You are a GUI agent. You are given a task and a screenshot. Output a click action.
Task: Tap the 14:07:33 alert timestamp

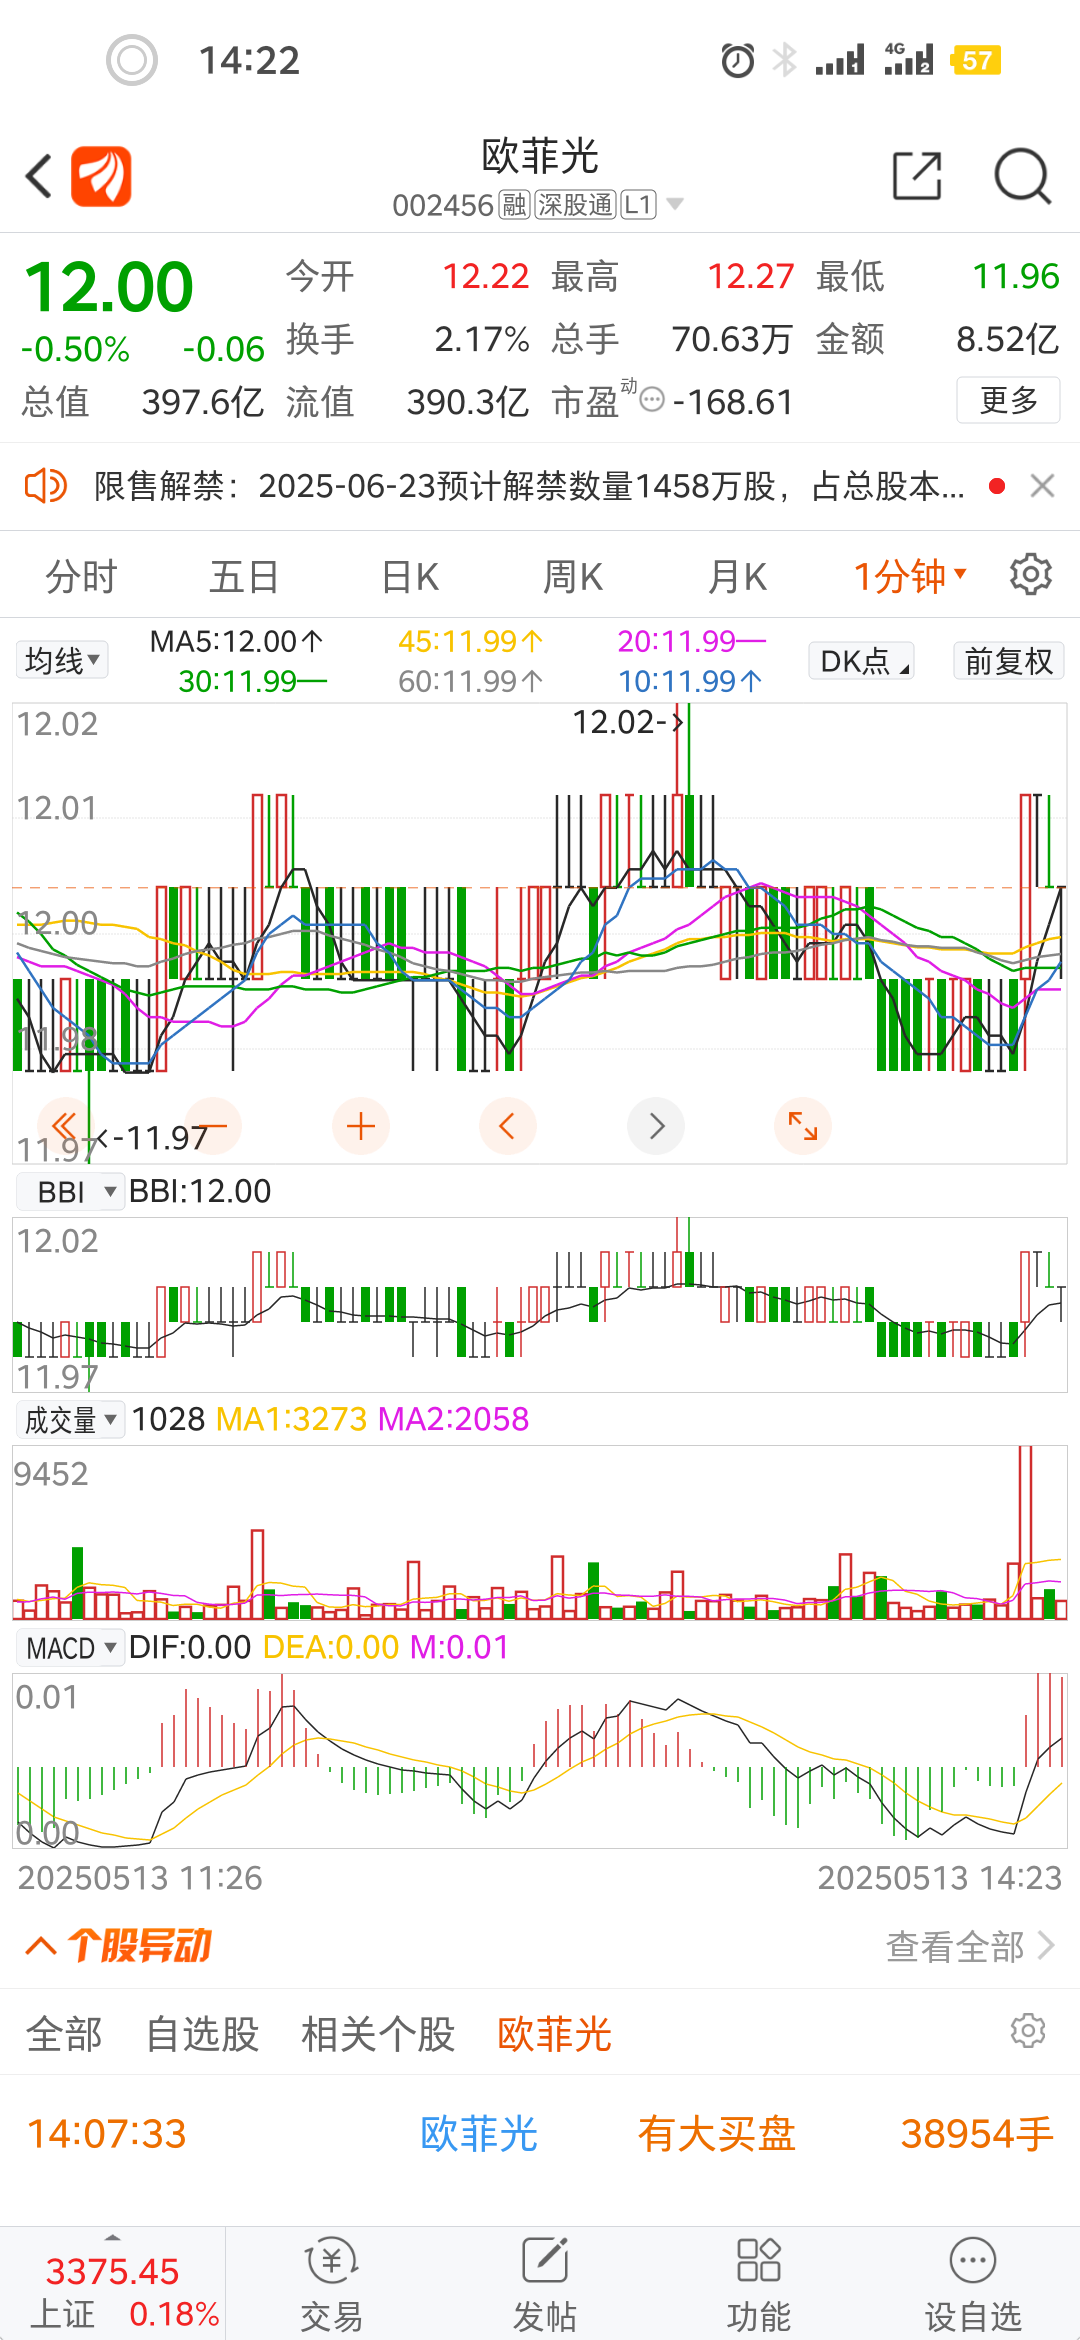(x=107, y=2133)
